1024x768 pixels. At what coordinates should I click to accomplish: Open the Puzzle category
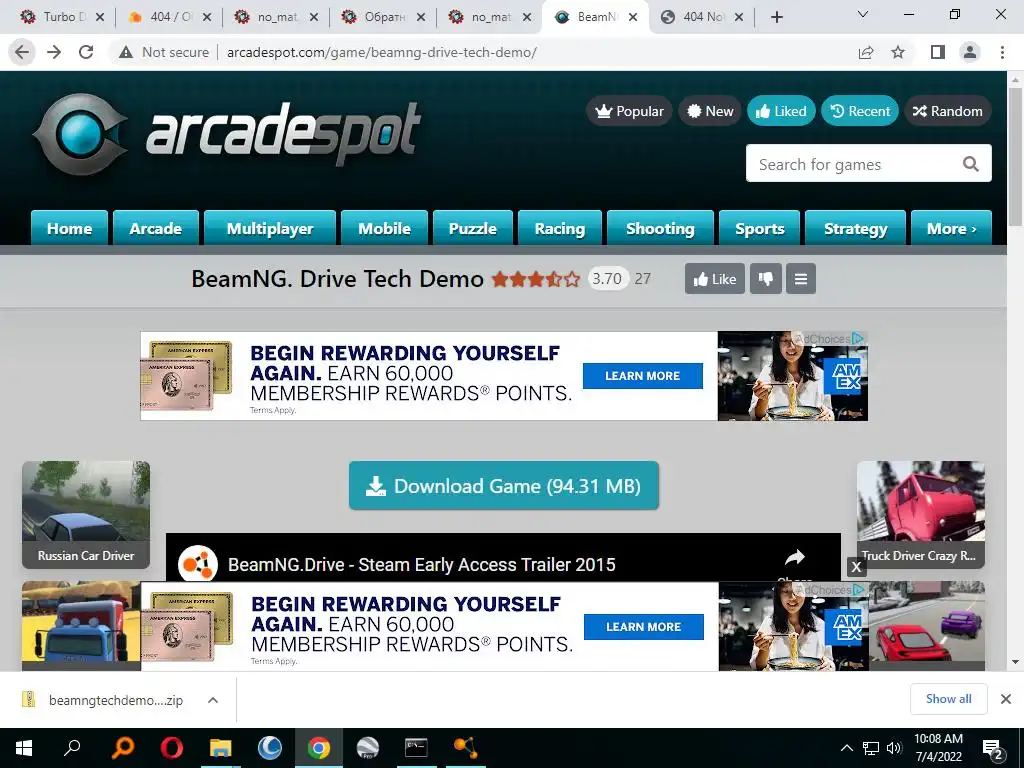coord(473,228)
